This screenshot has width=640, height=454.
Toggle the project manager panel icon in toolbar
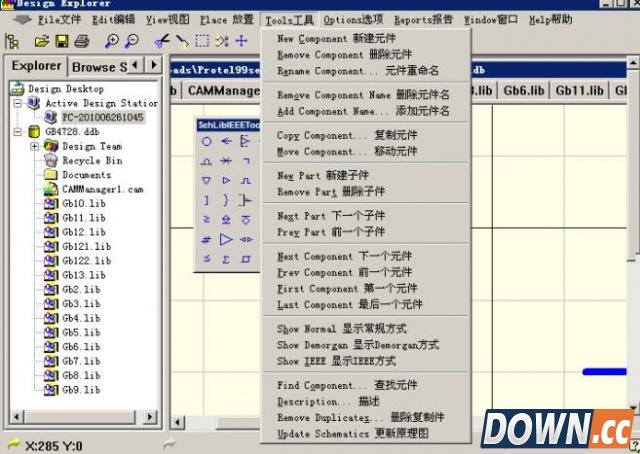pos(12,41)
